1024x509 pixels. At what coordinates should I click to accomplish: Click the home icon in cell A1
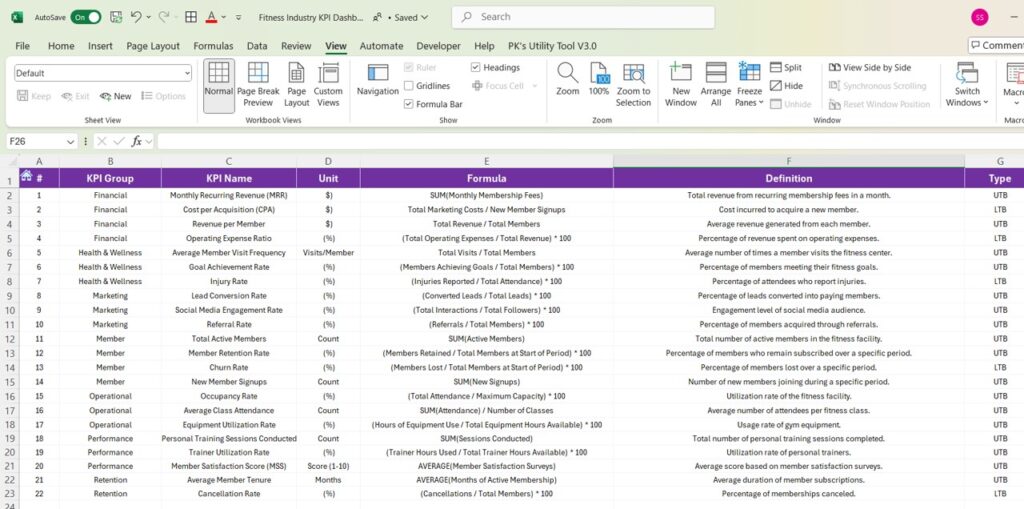tap(26, 175)
